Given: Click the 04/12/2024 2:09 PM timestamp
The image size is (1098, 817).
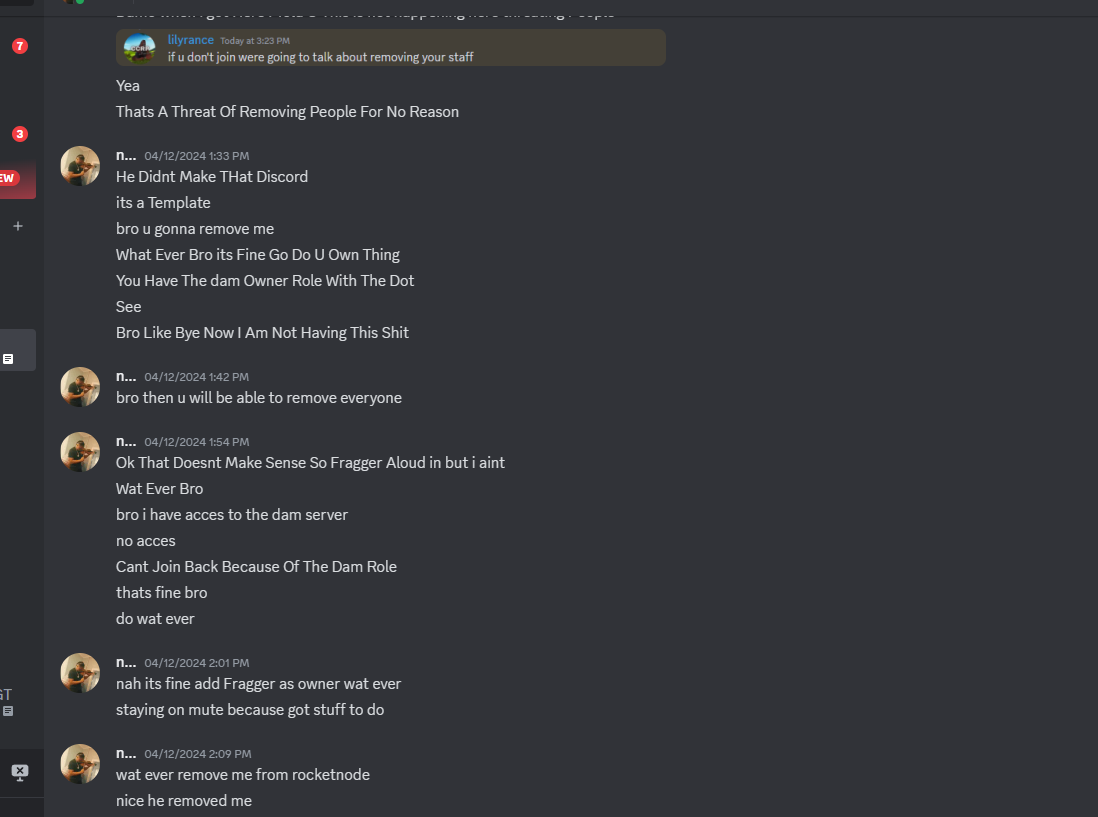Looking at the screenshot, I should coord(197,754).
